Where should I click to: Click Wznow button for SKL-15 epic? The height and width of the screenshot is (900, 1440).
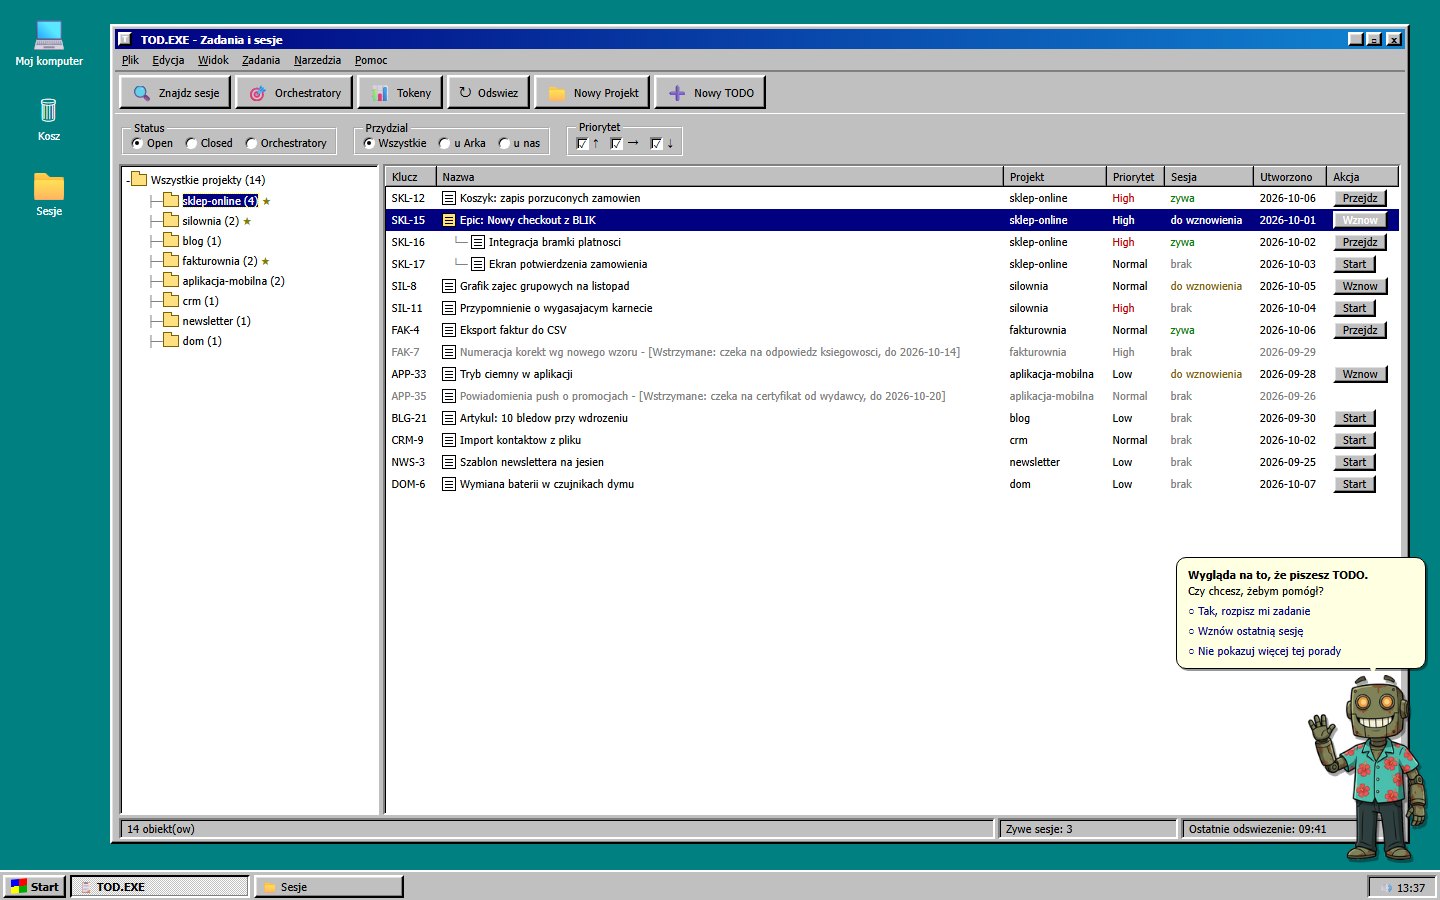click(1360, 220)
